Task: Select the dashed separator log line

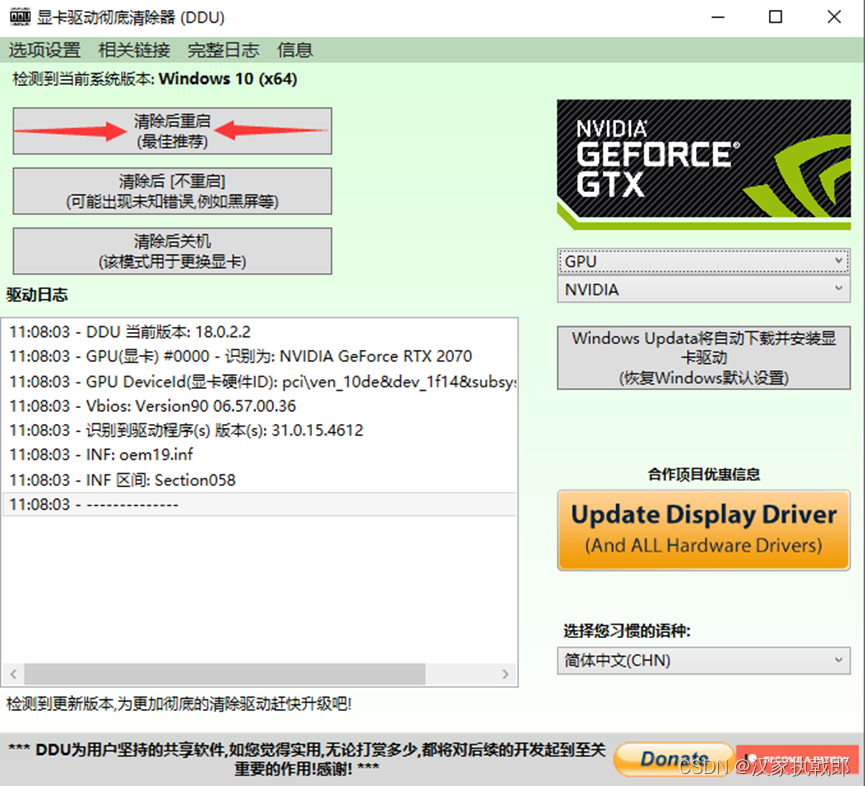Action: pos(259,504)
